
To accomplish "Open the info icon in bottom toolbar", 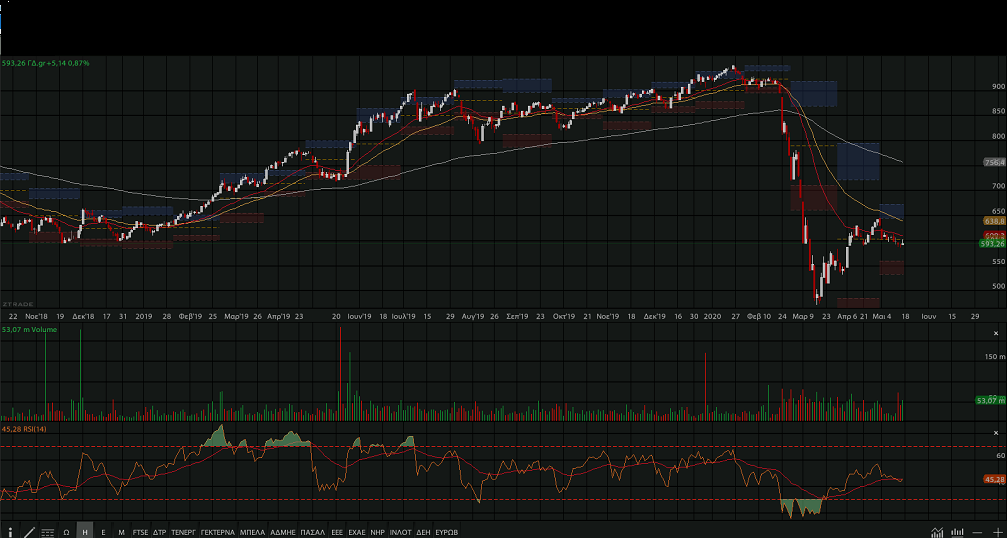I will coord(10,532).
